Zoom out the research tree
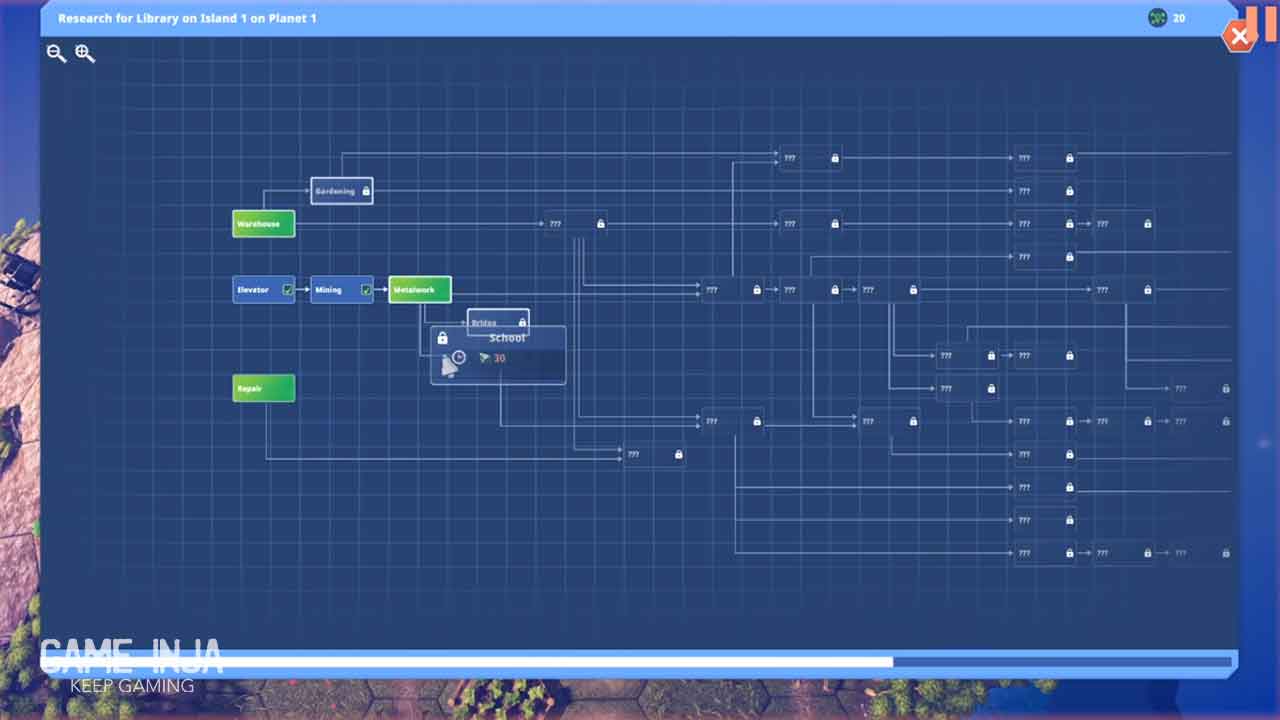Viewport: 1280px width, 720px height. tap(56, 54)
